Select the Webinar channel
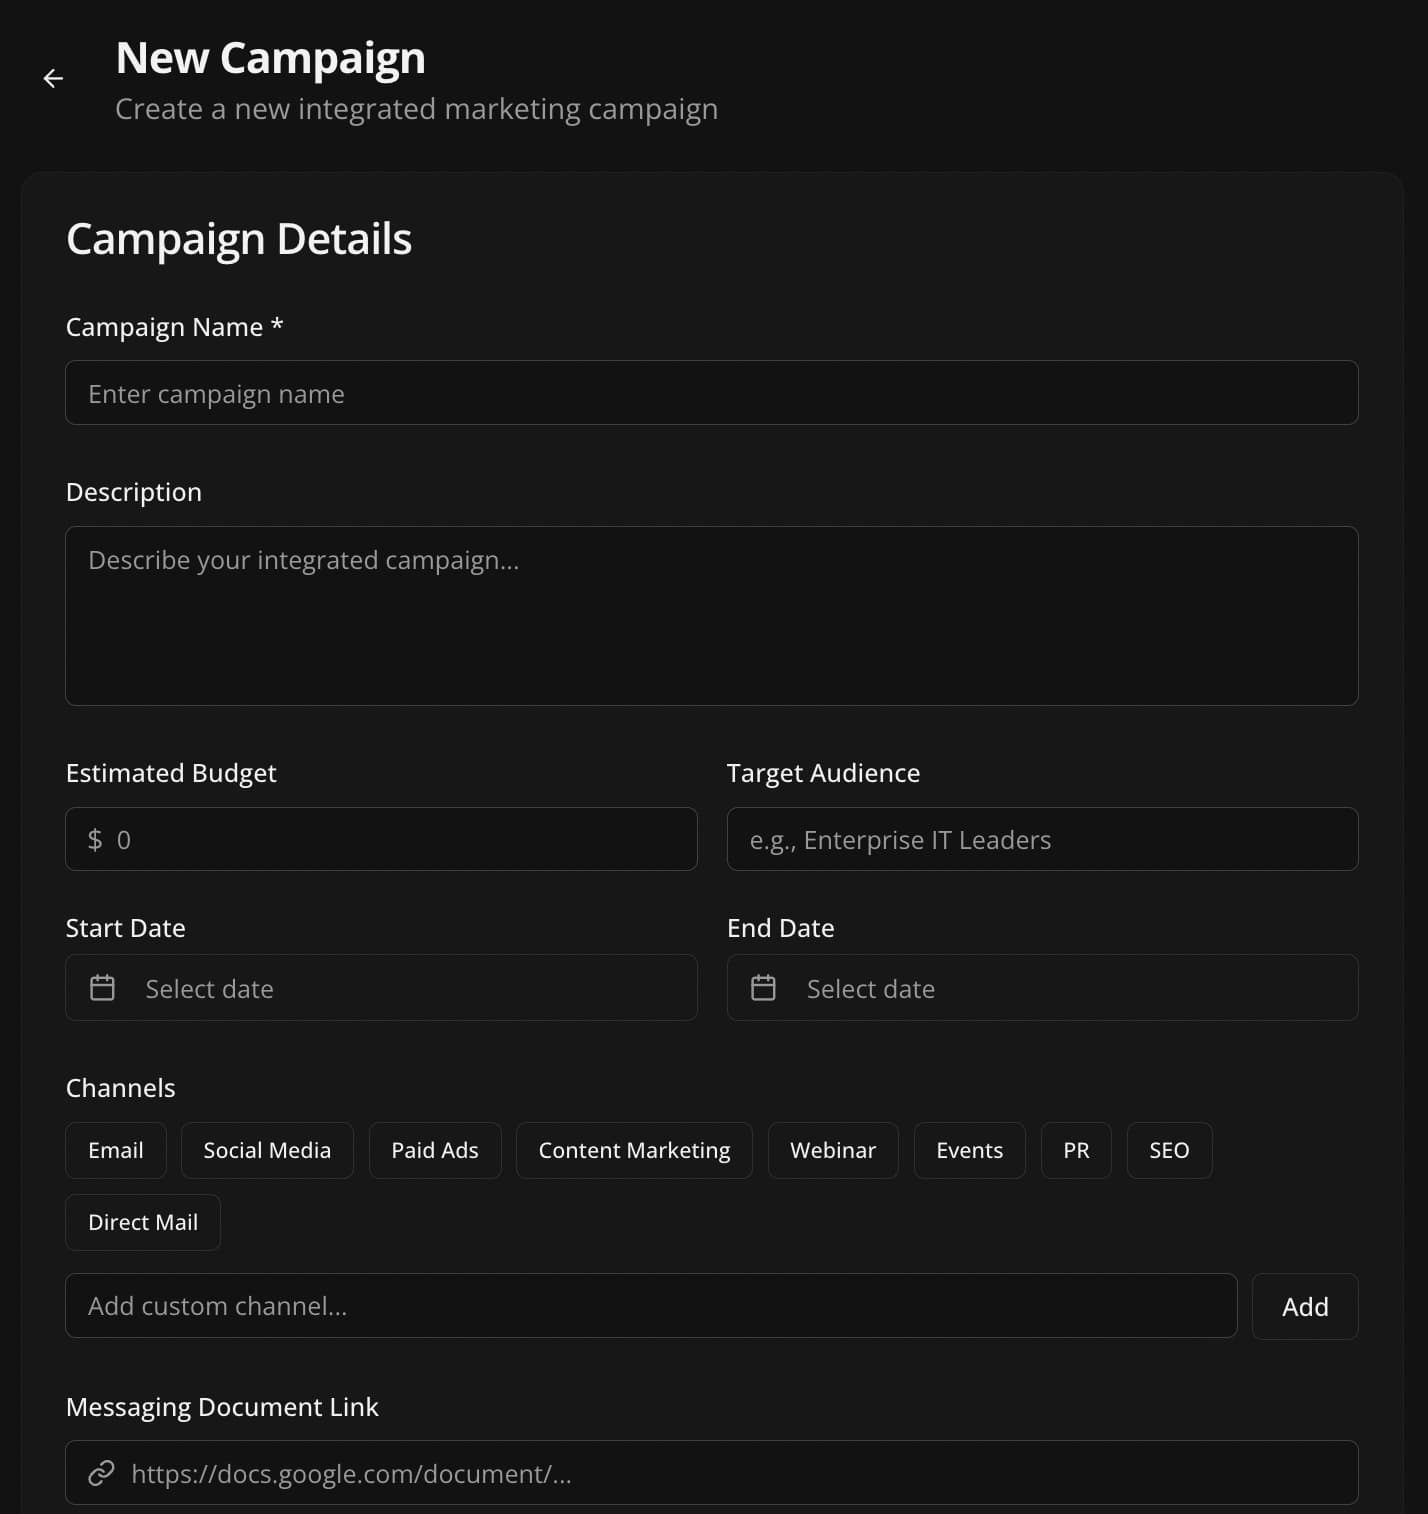The width and height of the screenshot is (1428, 1514). [x=832, y=1150]
